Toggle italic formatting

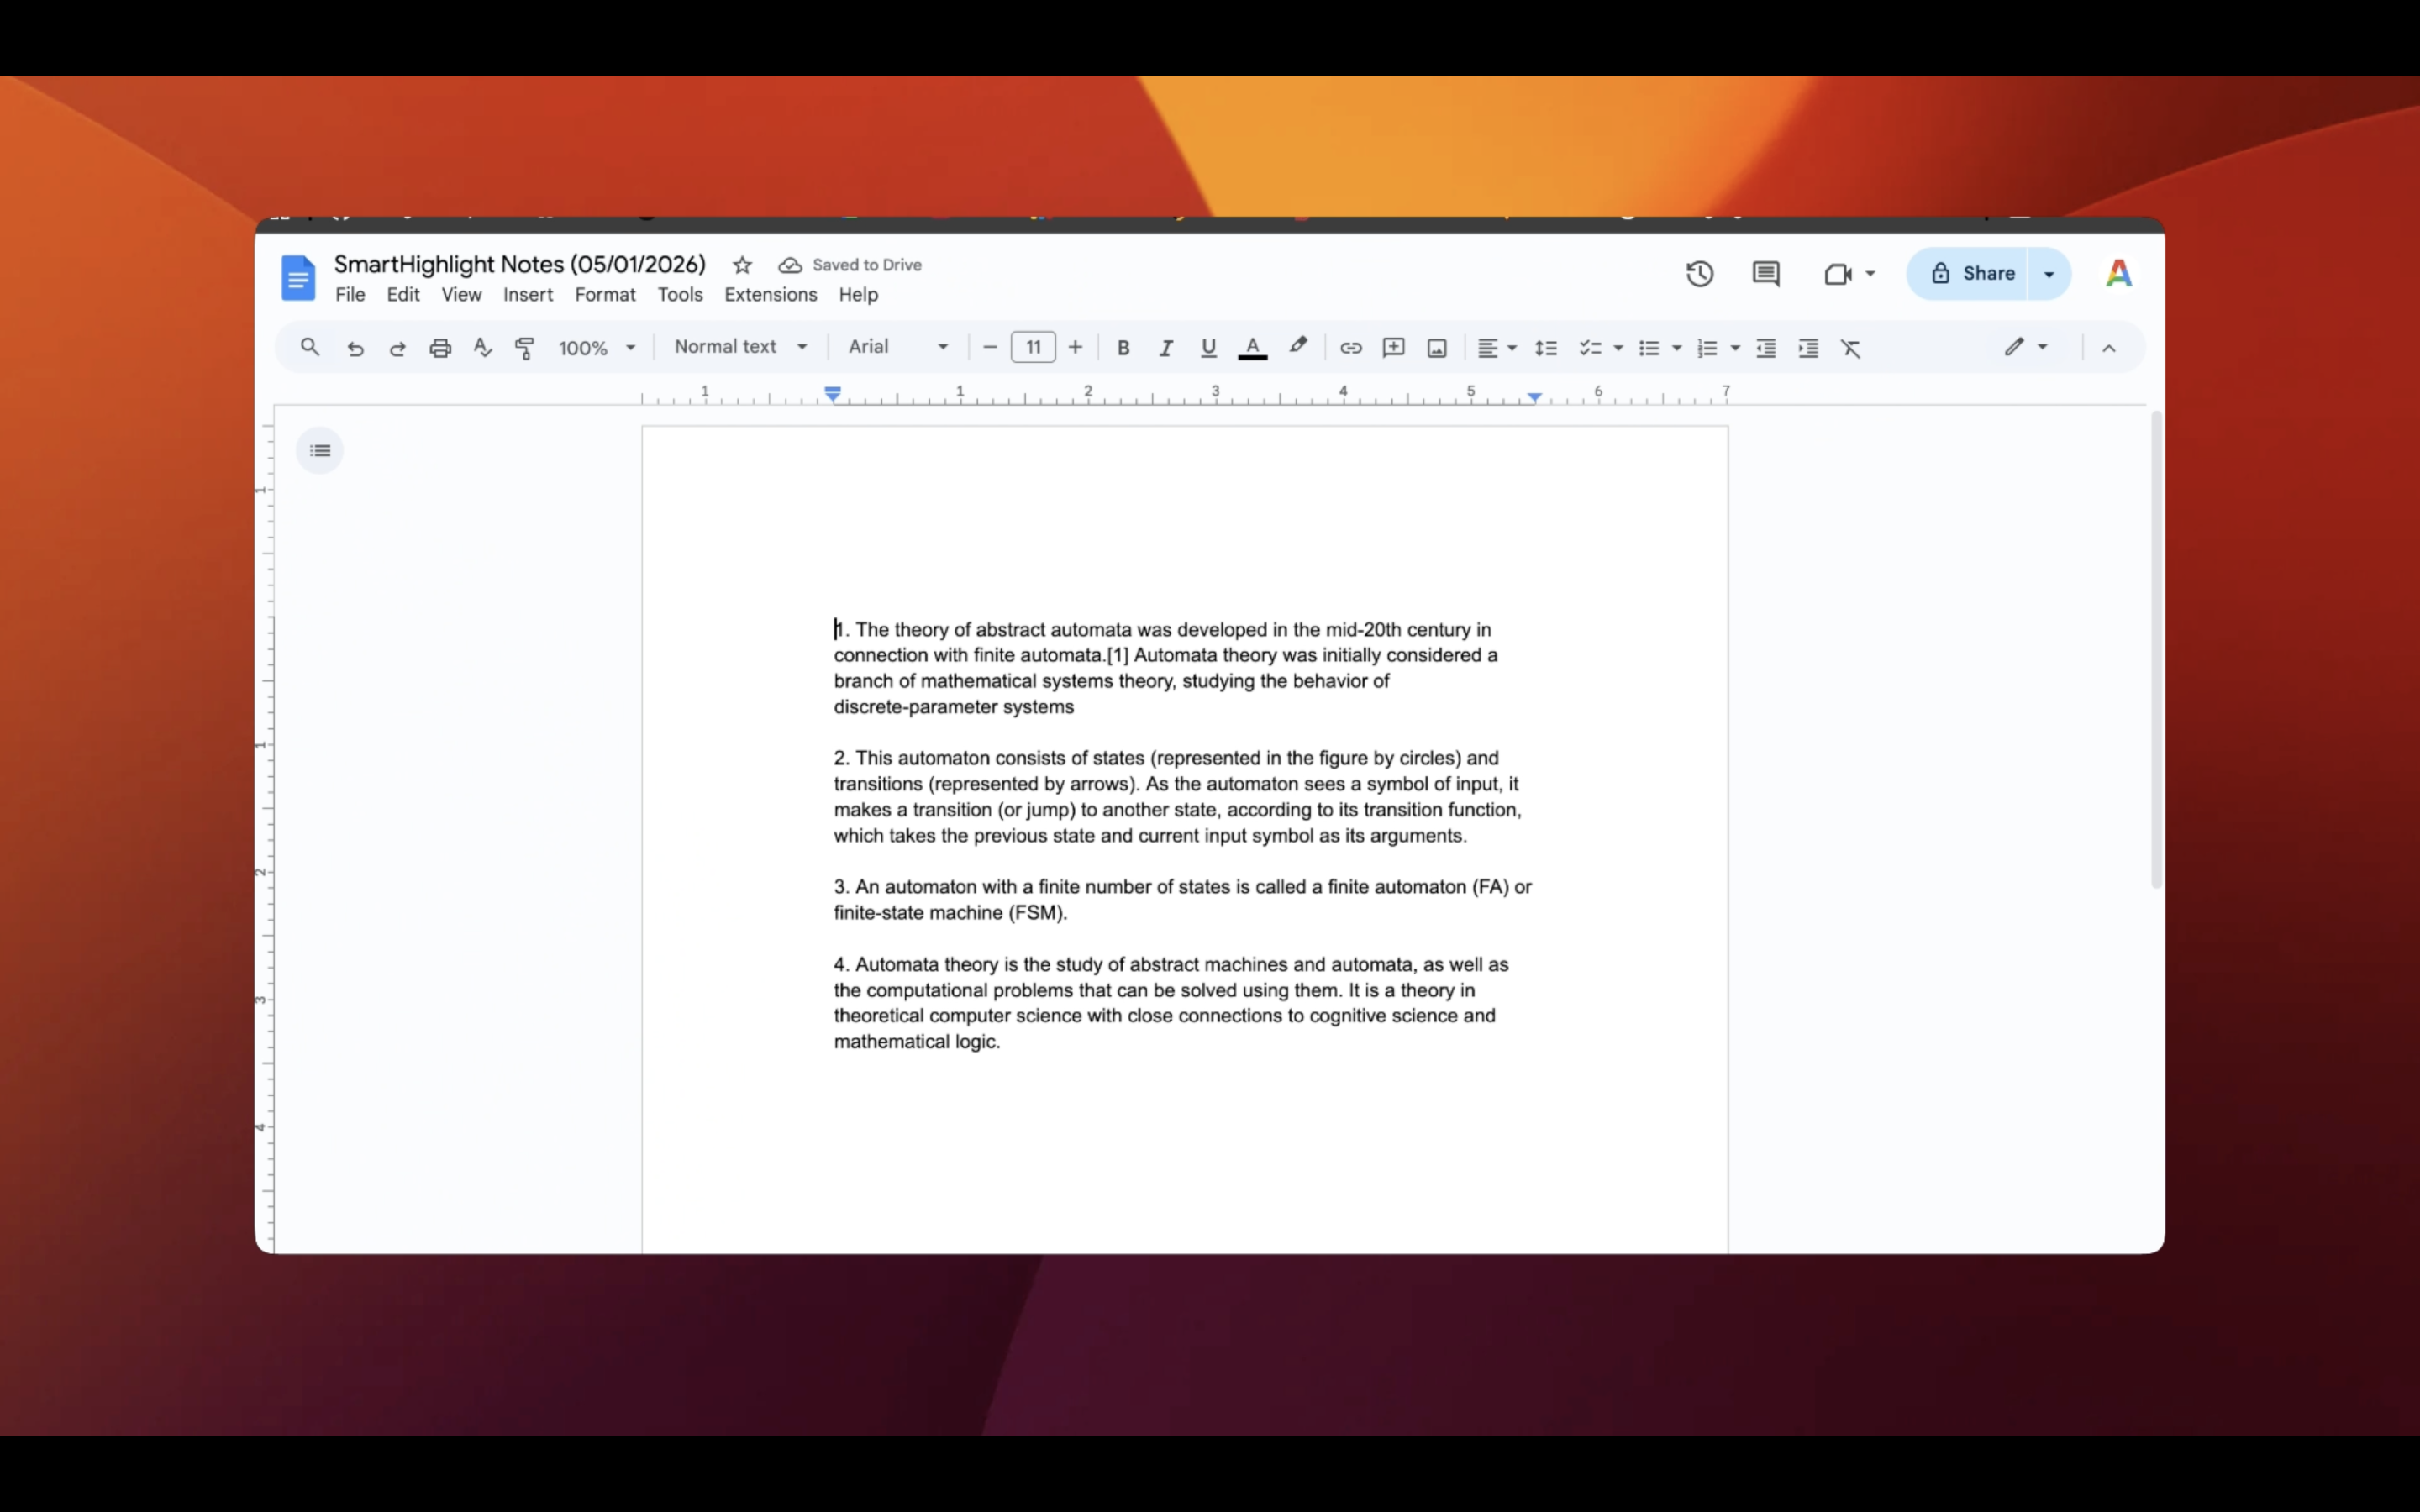coord(1165,348)
